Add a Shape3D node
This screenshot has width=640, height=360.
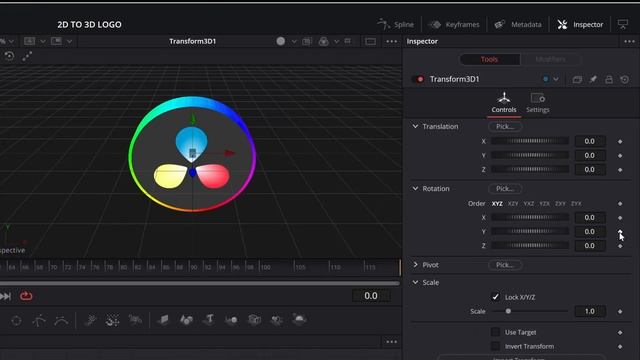[x=187, y=320]
